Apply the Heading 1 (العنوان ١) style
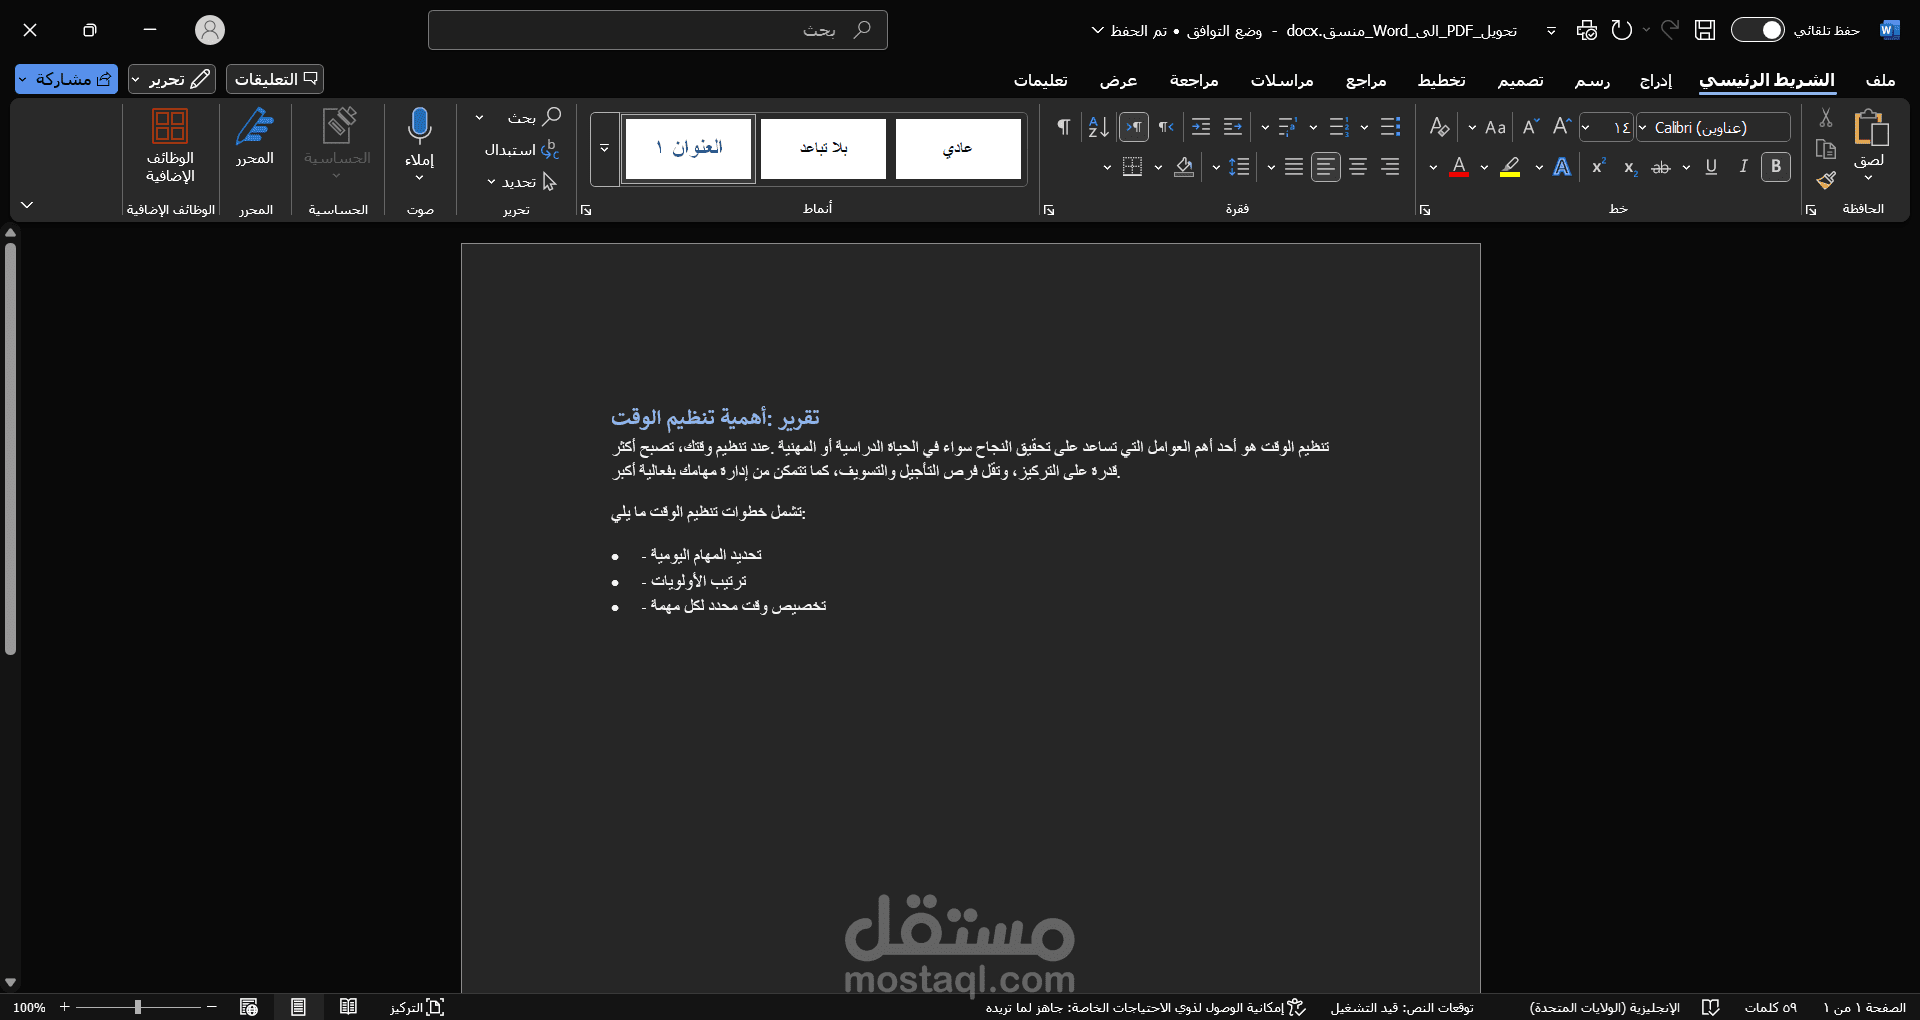Image resolution: width=1920 pixels, height=1020 pixels. pos(688,149)
